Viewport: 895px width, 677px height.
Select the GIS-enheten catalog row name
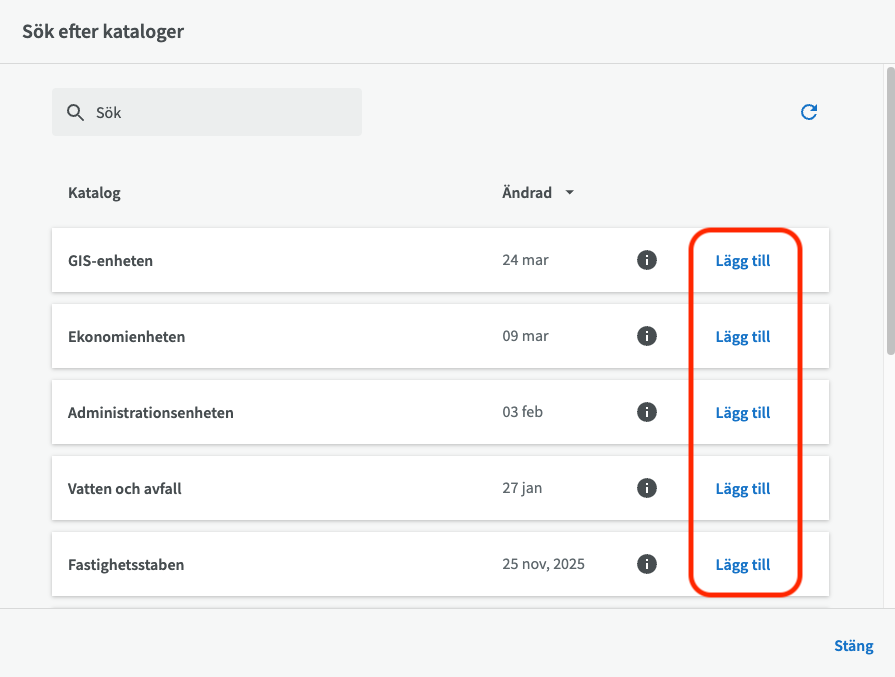tap(110, 261)
